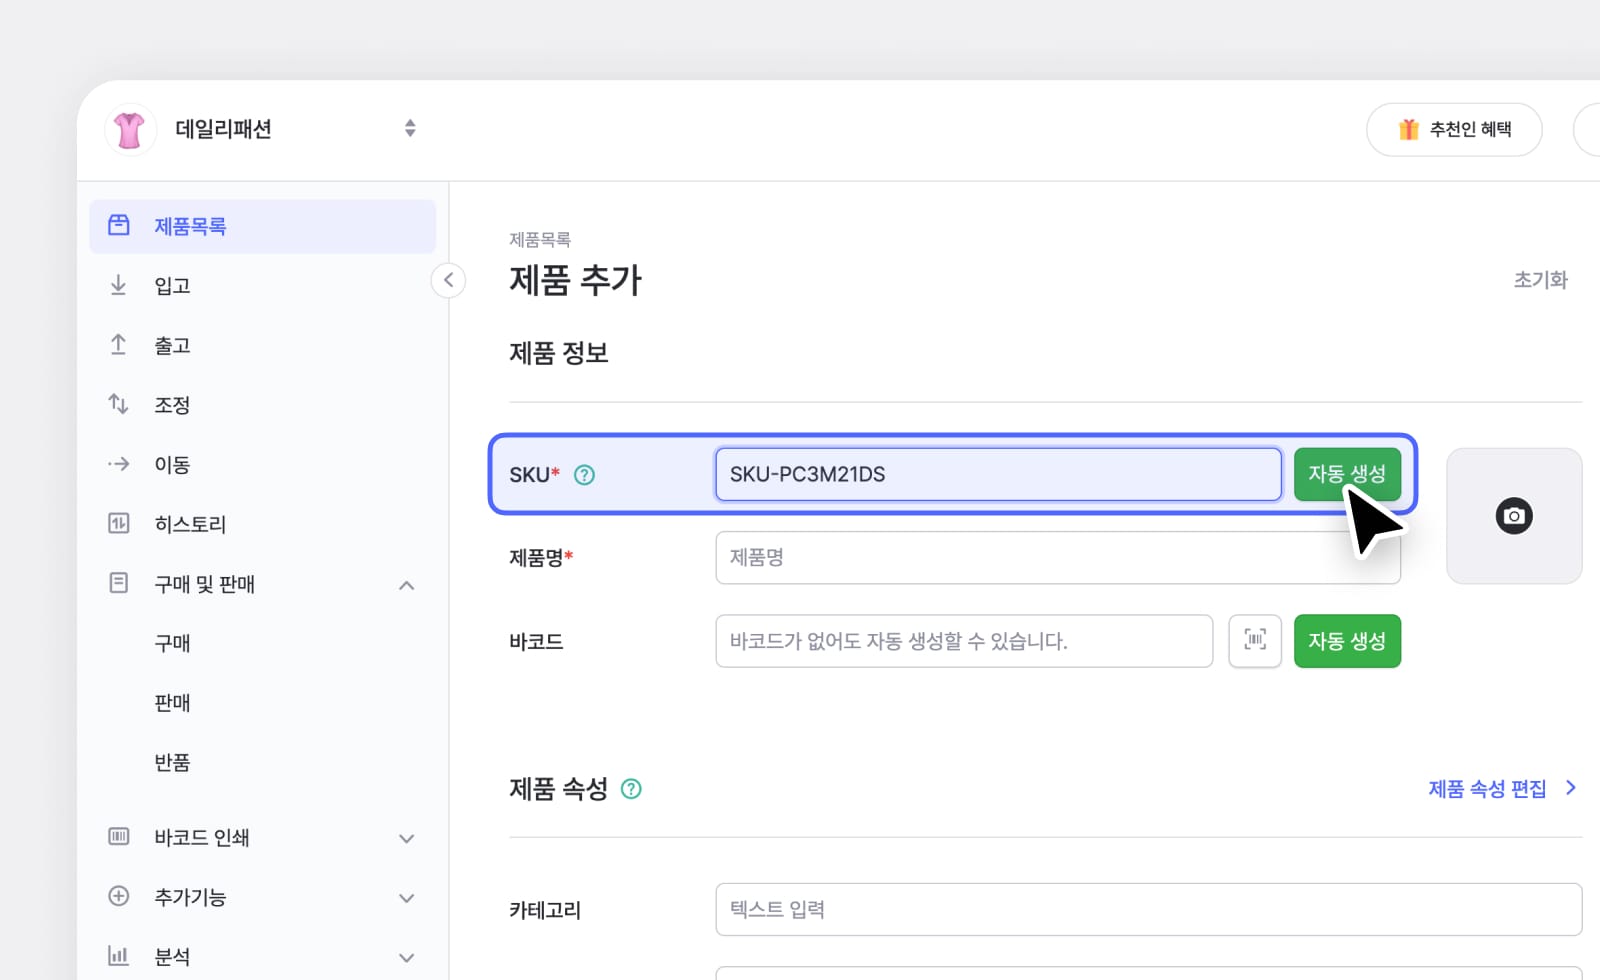Open 제품 속성 편집 link
The image size is (1600, 980).
tap(1490, 789)
